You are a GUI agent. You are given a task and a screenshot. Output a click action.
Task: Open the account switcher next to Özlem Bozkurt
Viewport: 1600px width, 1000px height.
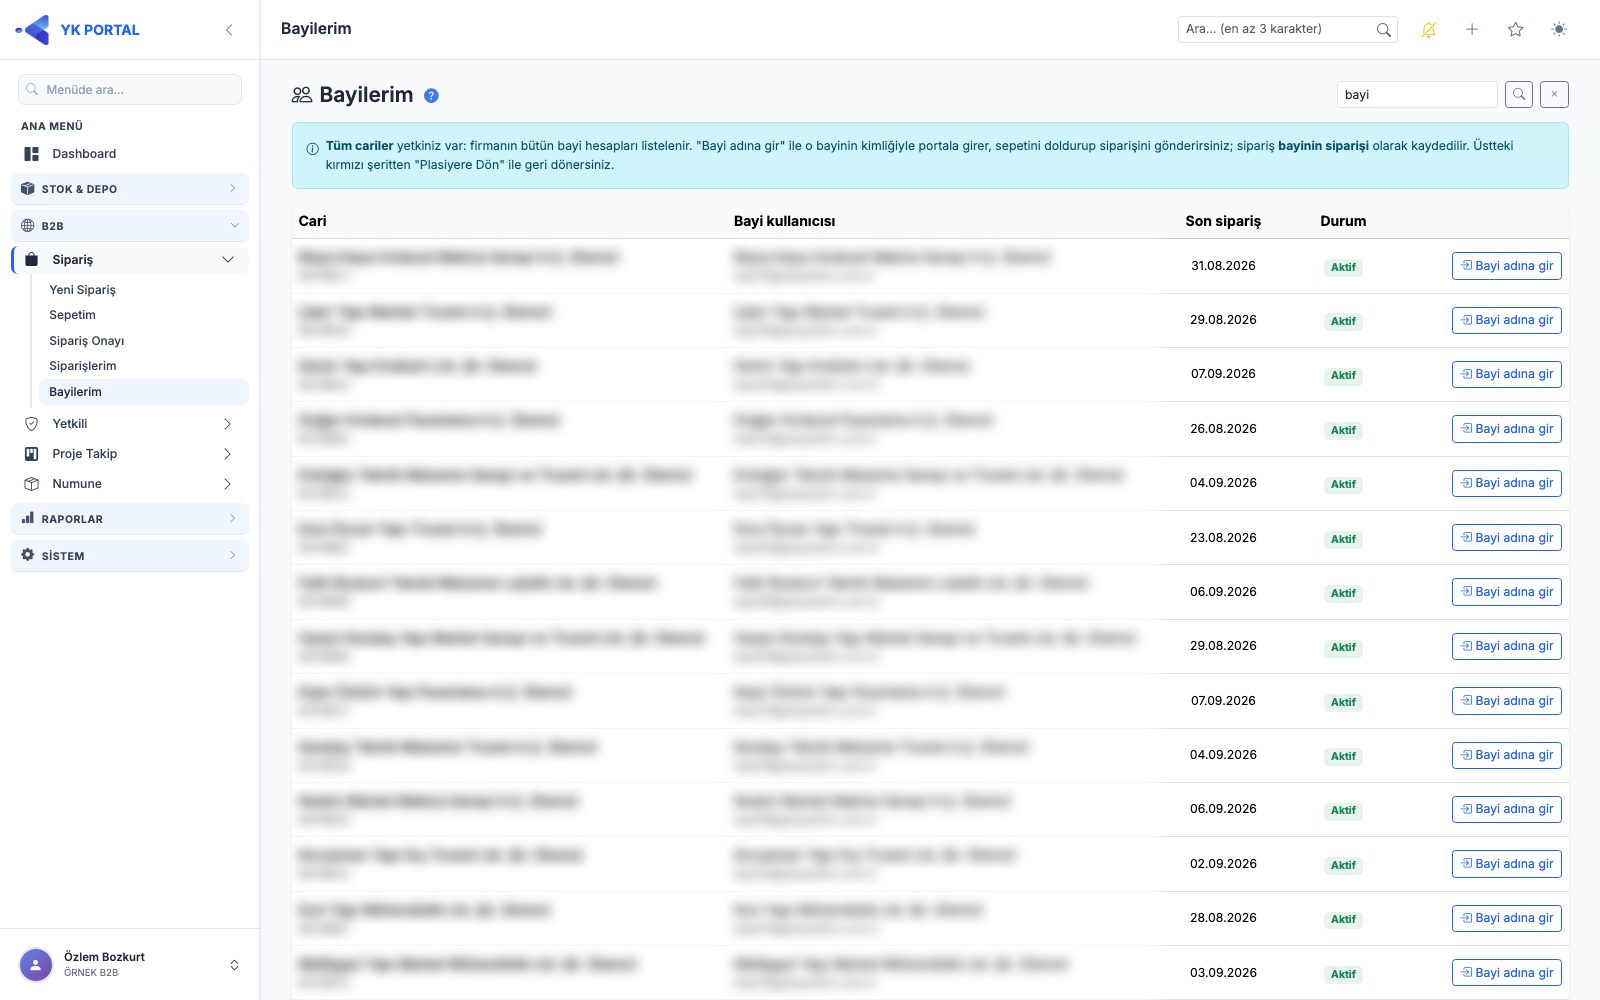(234, 965)
